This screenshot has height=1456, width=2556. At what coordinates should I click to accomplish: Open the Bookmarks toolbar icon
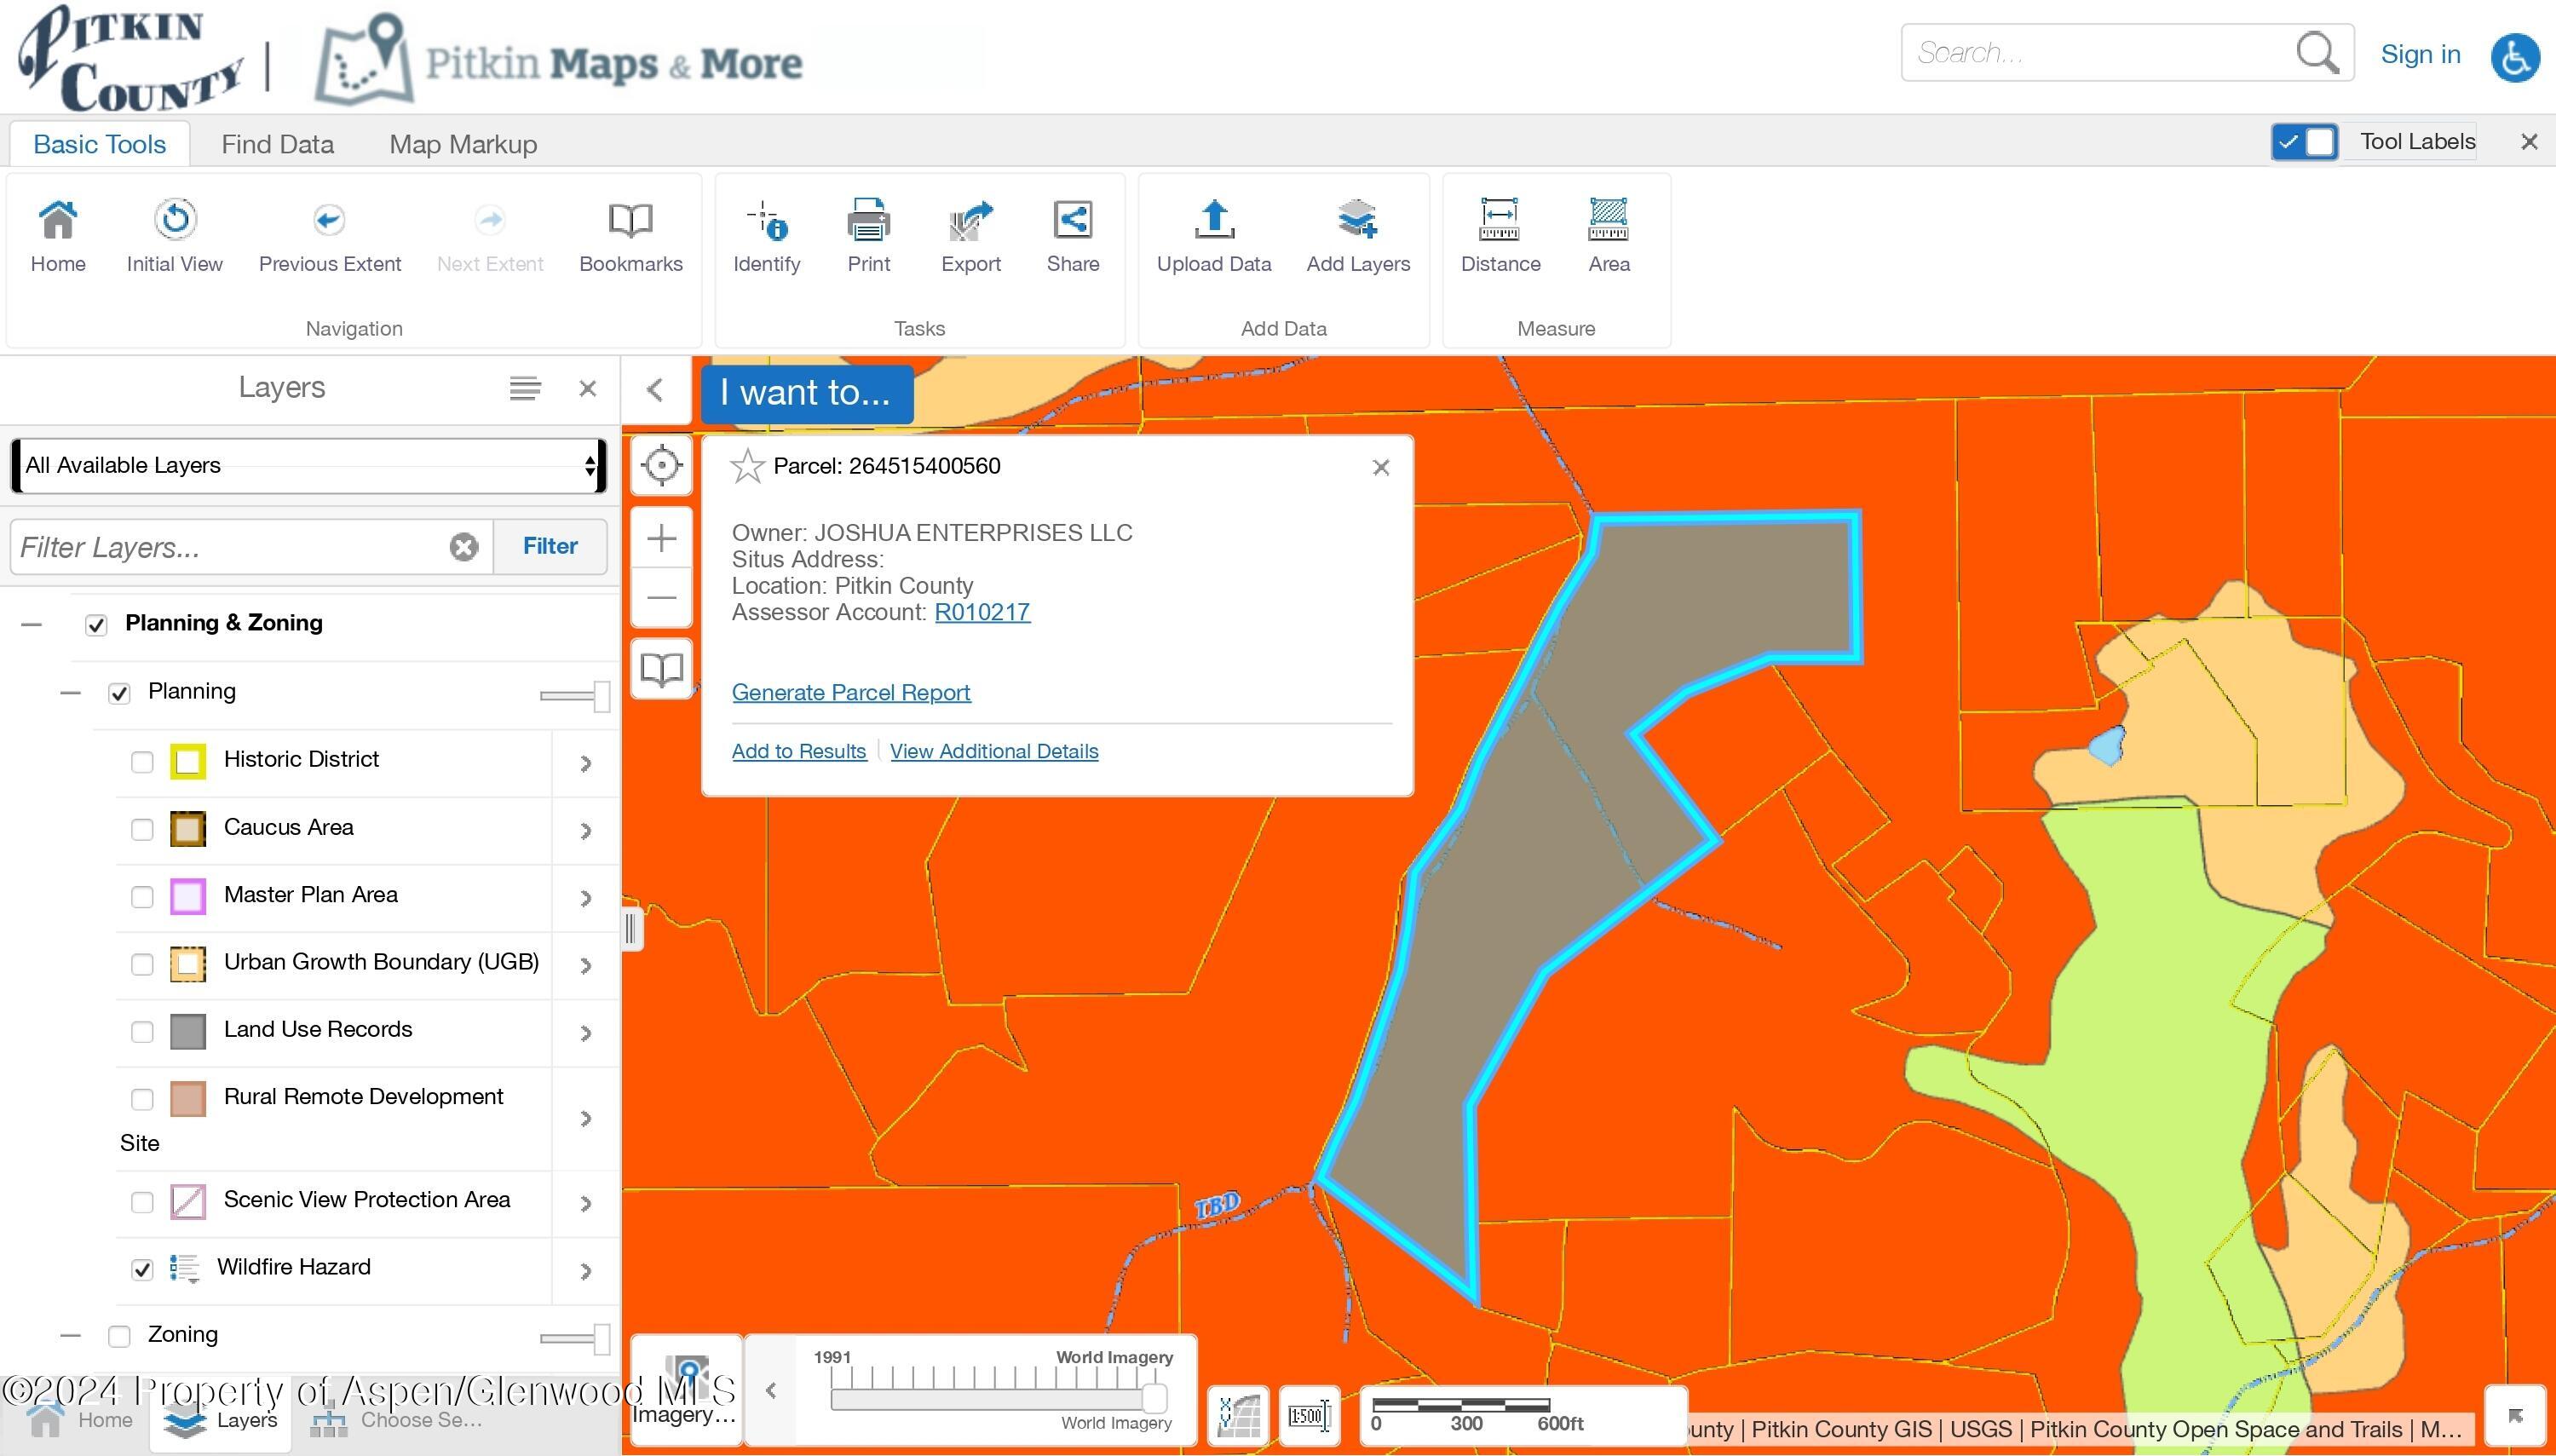click(x=630, y=221)
